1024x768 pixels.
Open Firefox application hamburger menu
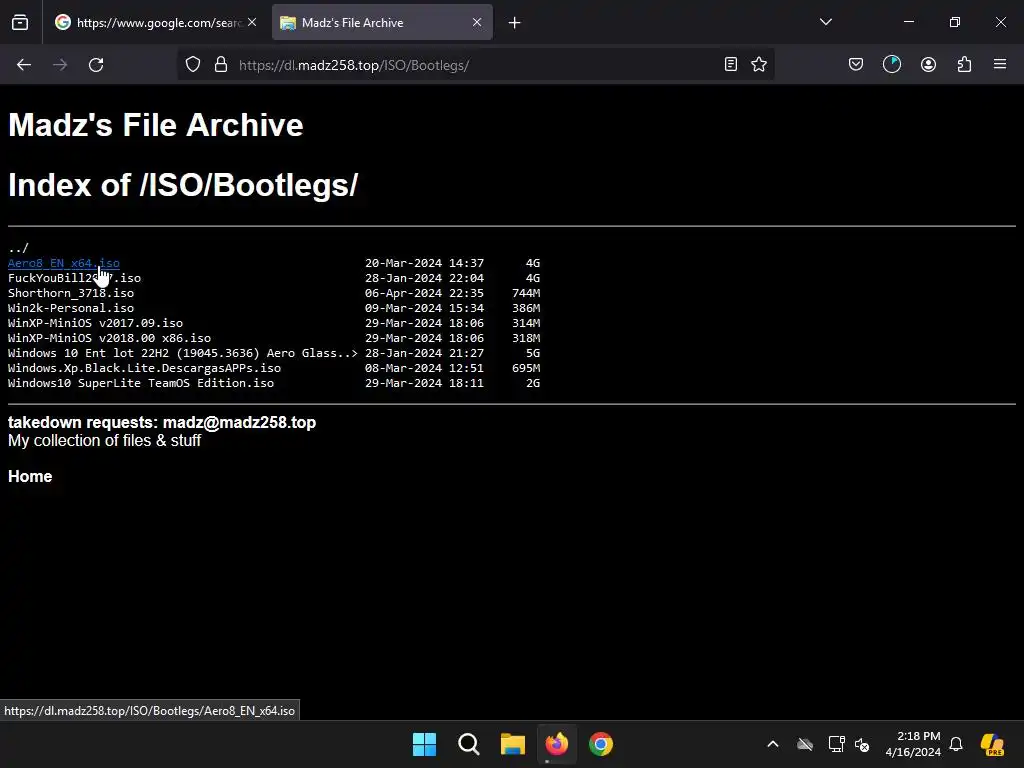click(x=1000, y=64)
